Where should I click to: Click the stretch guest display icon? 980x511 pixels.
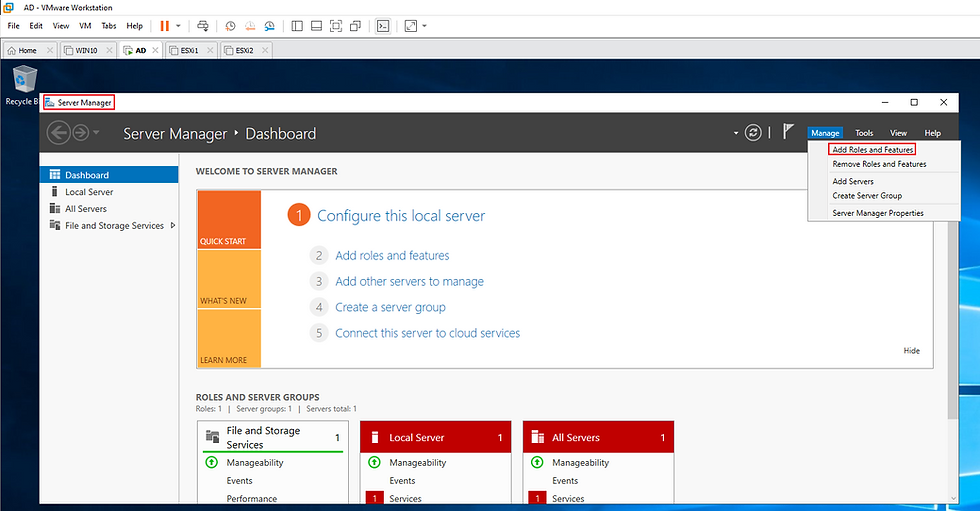pyautogui.click(x=411, y=26)
